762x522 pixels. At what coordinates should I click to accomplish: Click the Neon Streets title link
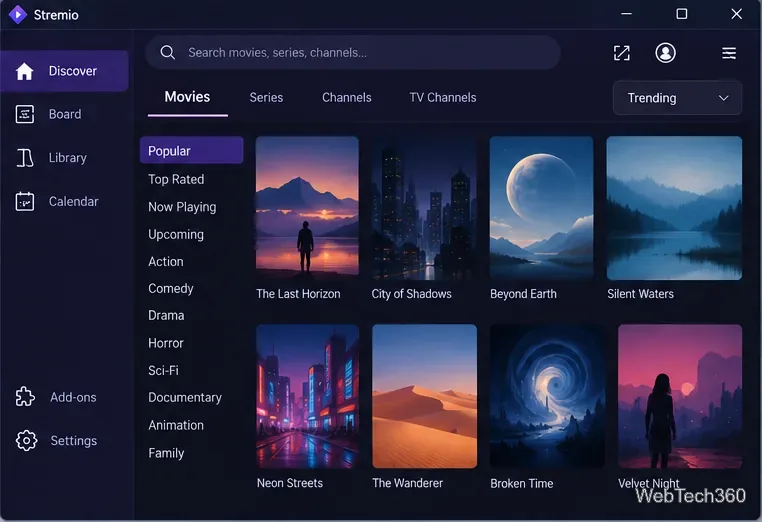click(x=290, y=483)
